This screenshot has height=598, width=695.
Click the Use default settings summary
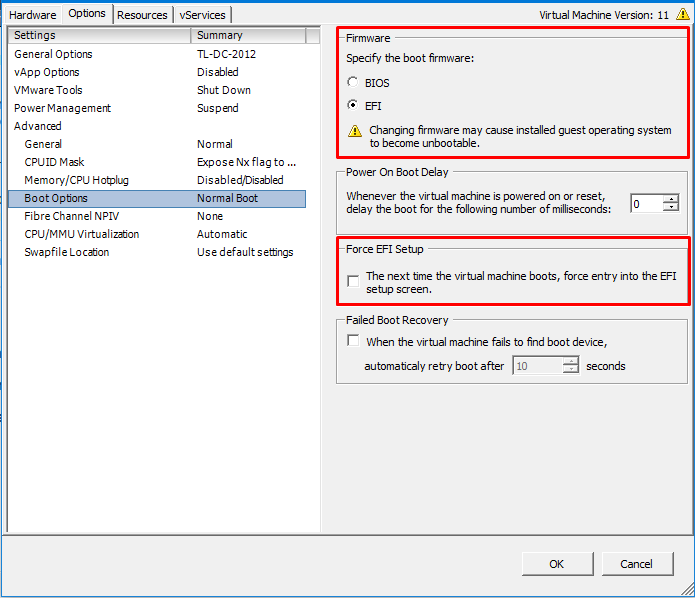tap(245, 252)
